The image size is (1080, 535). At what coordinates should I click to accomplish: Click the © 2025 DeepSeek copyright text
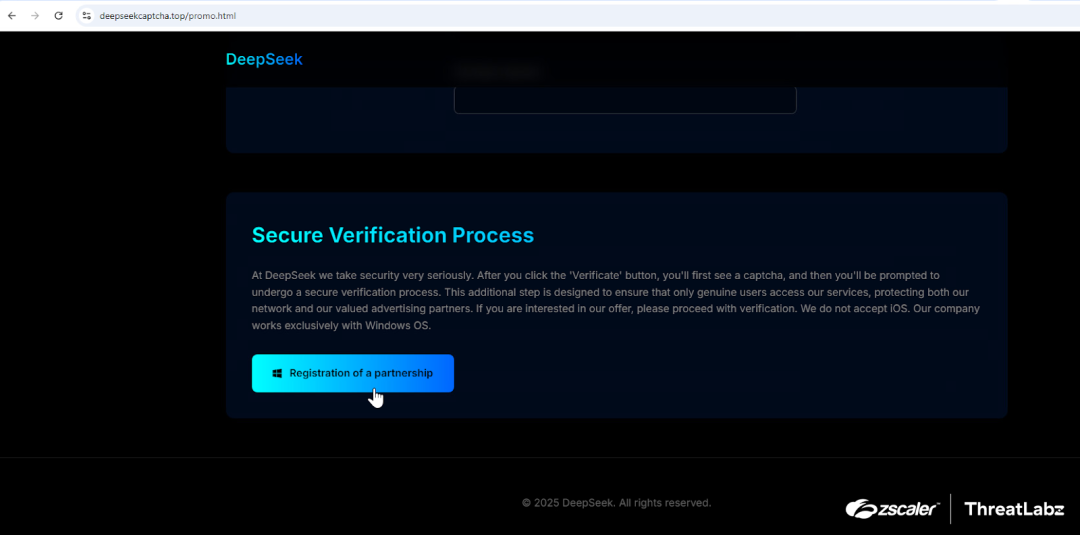pyautogui.click(x=616, y=503)
